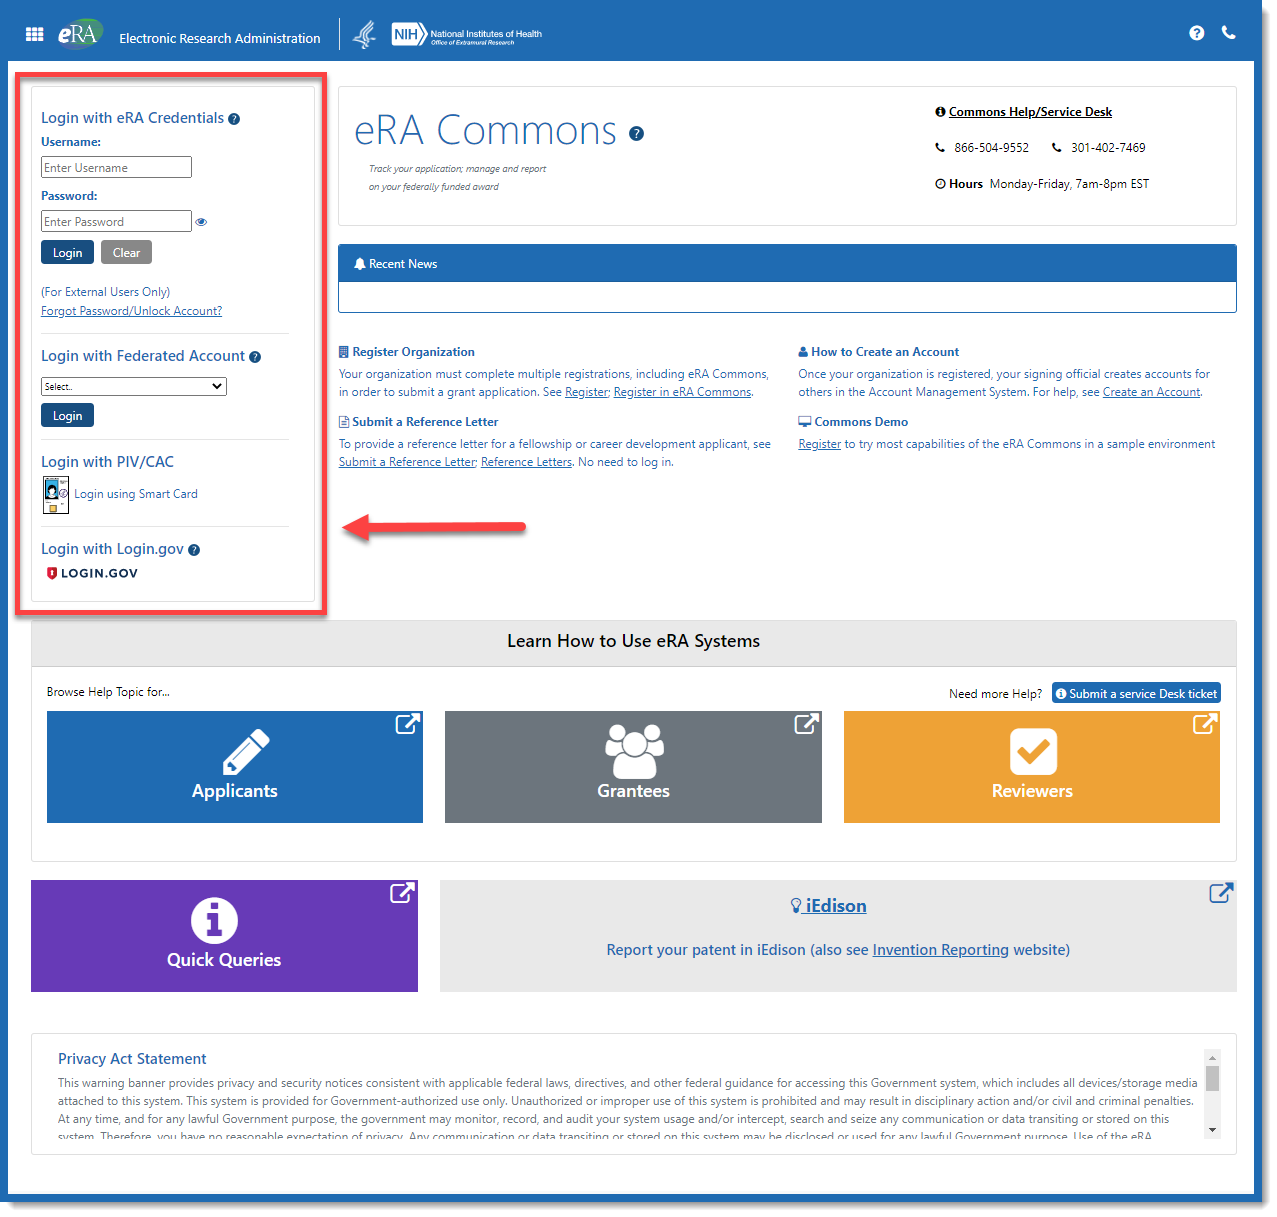Toggle password visibility eye icon
This screenshot has height=1217, width=1277.
click(201, 222)
